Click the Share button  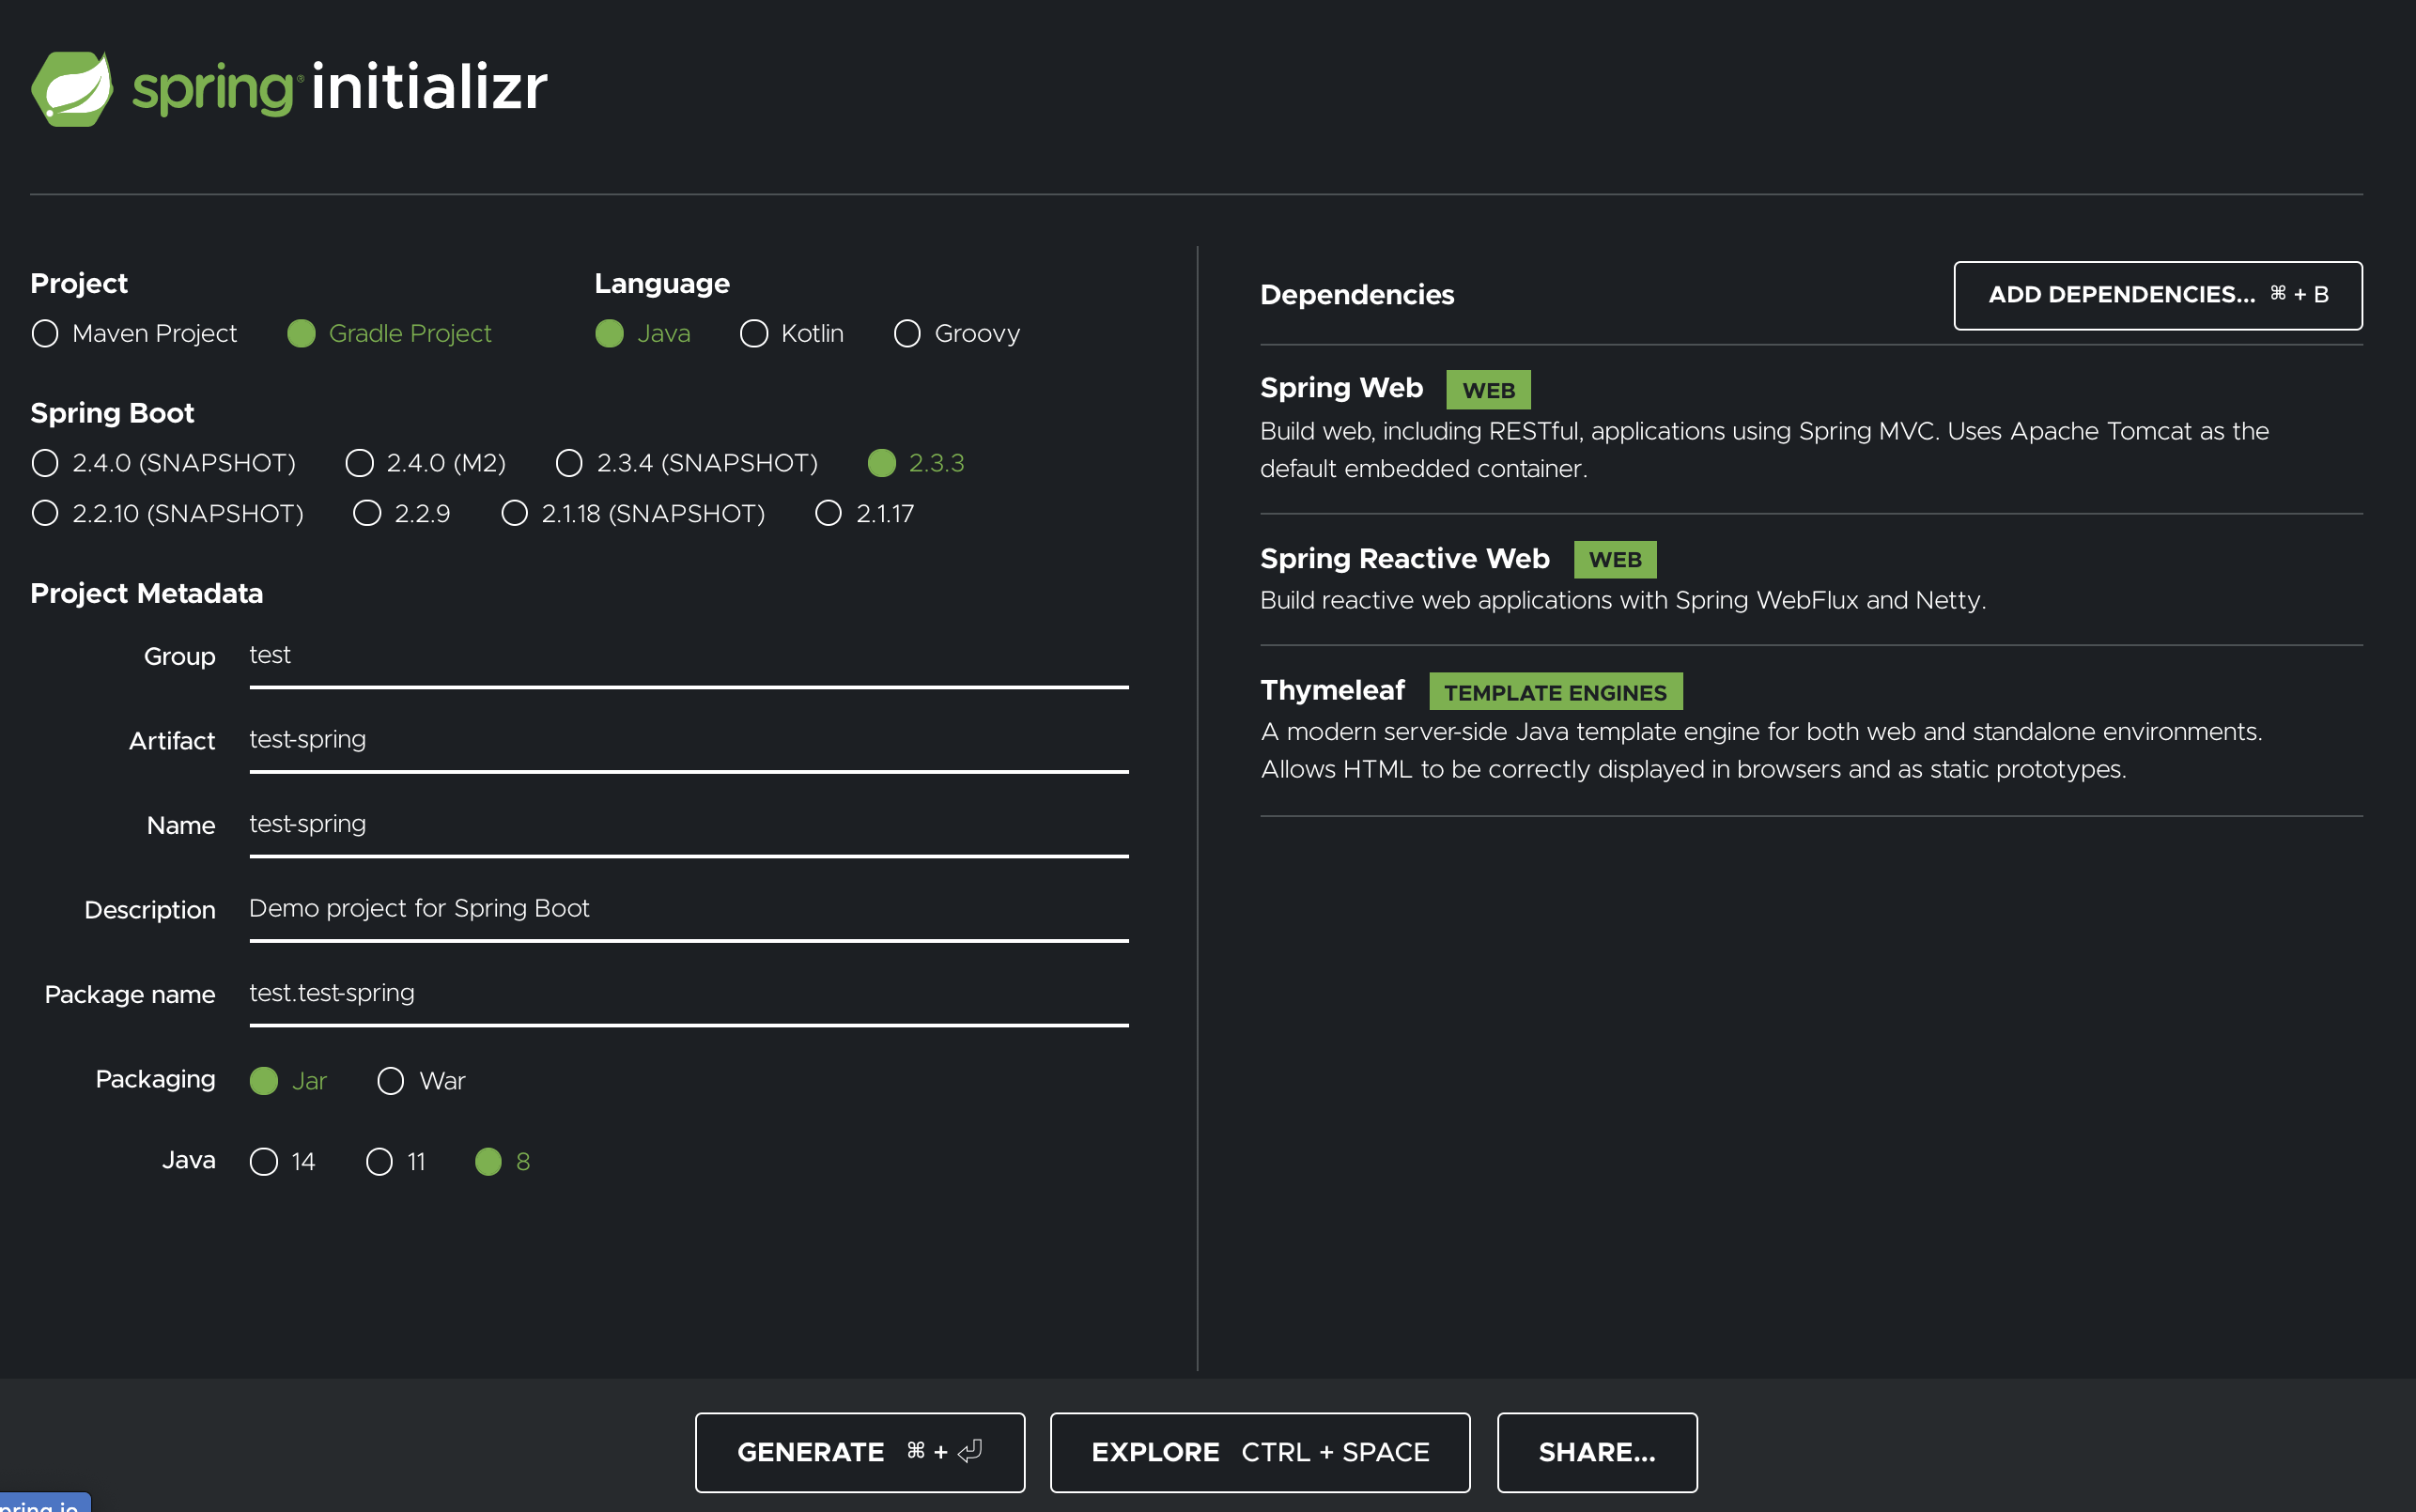(1596, 1452)
